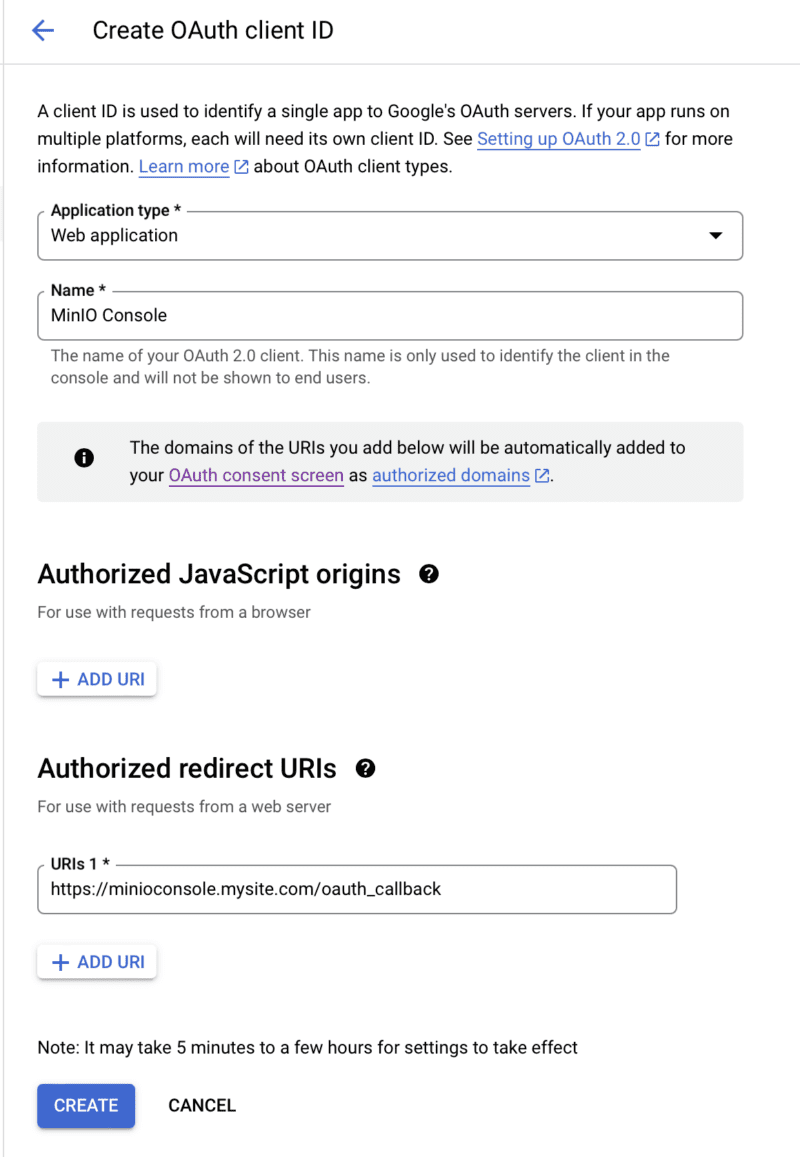Click plus icon under JavaScript origins
Image resolution: width=800 pixels, height=1157 pixels.
60,680
